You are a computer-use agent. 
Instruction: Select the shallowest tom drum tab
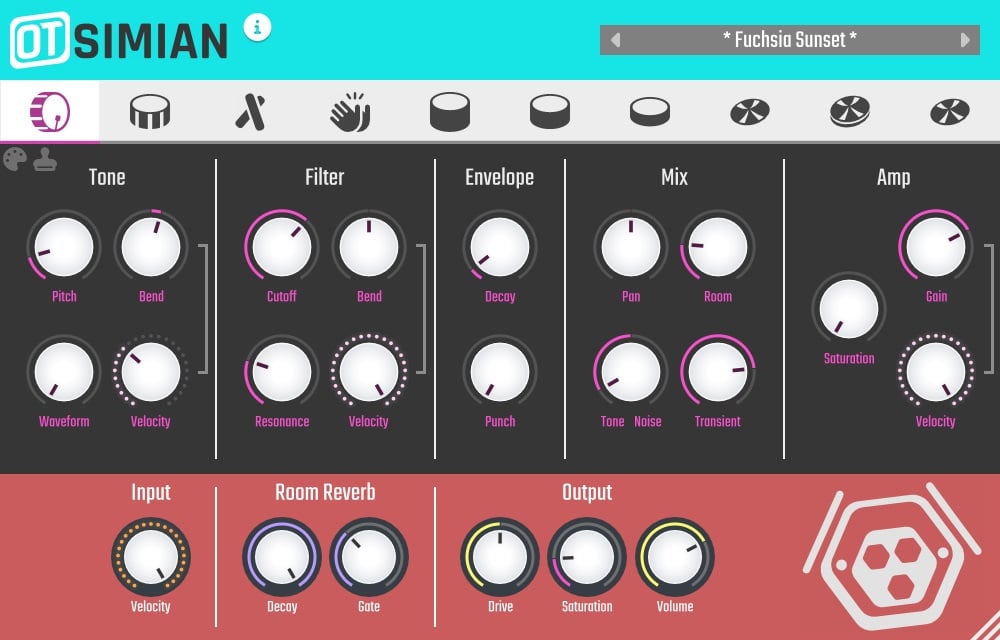[x=650, y=112]
